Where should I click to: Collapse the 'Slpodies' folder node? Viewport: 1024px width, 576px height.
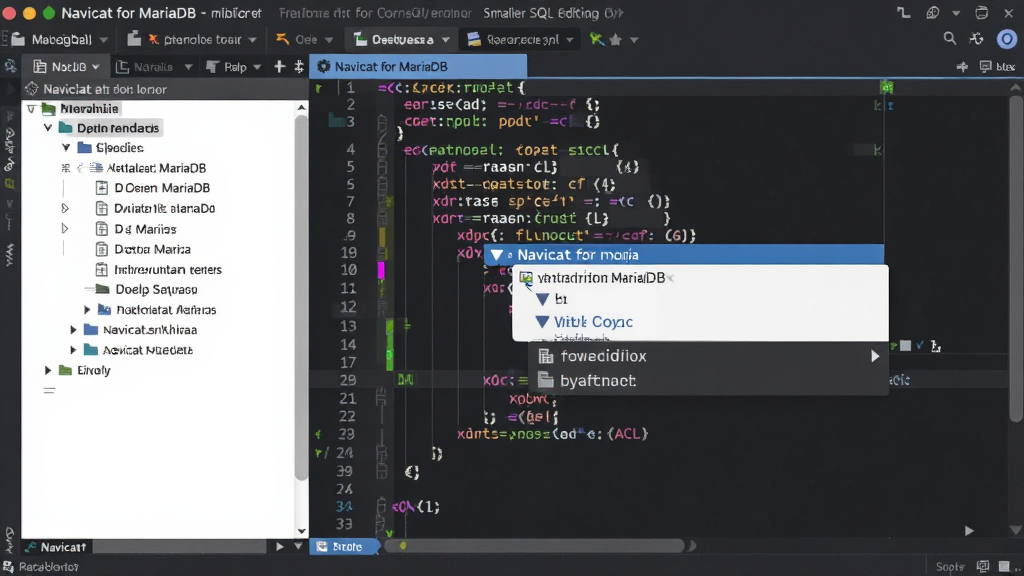pos(66,148)
